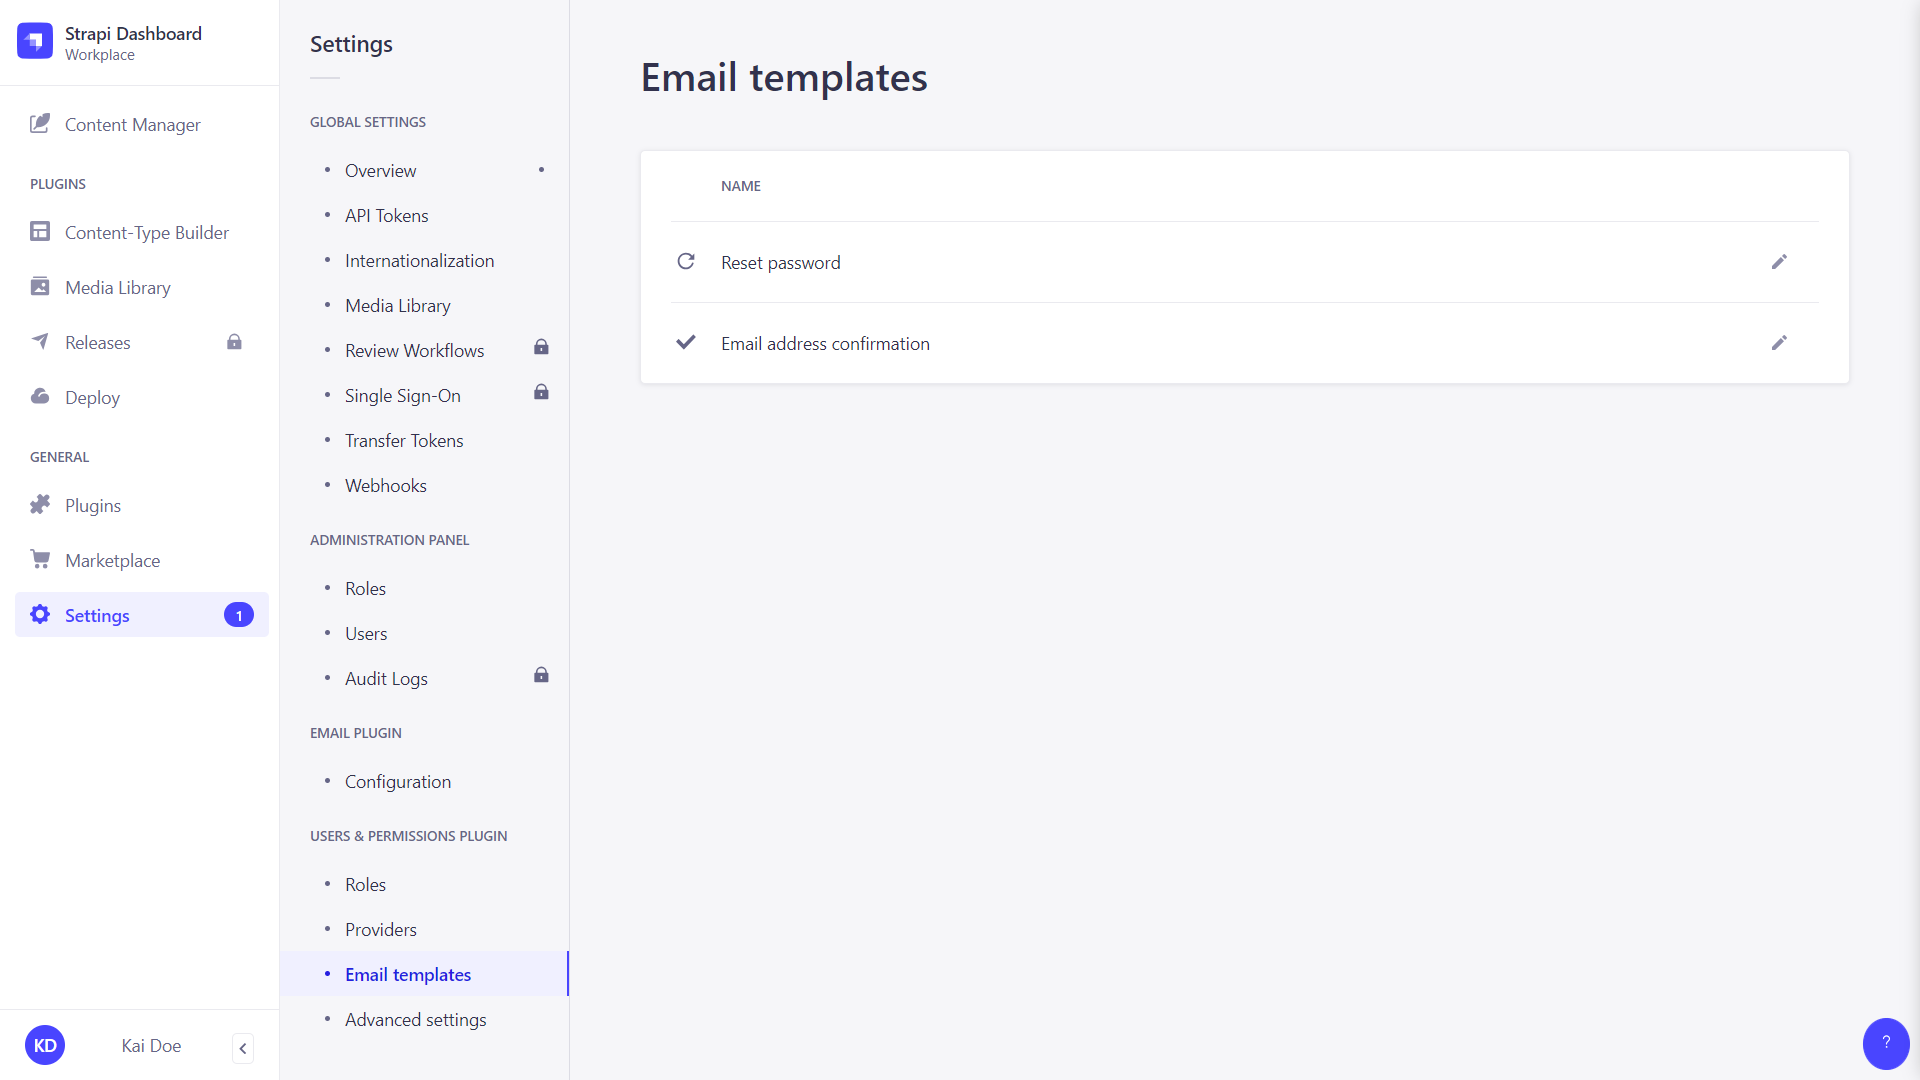Open the Marketplace cart icon
The width and height of the screenshot is (1920, 1080).
[40, 559]
